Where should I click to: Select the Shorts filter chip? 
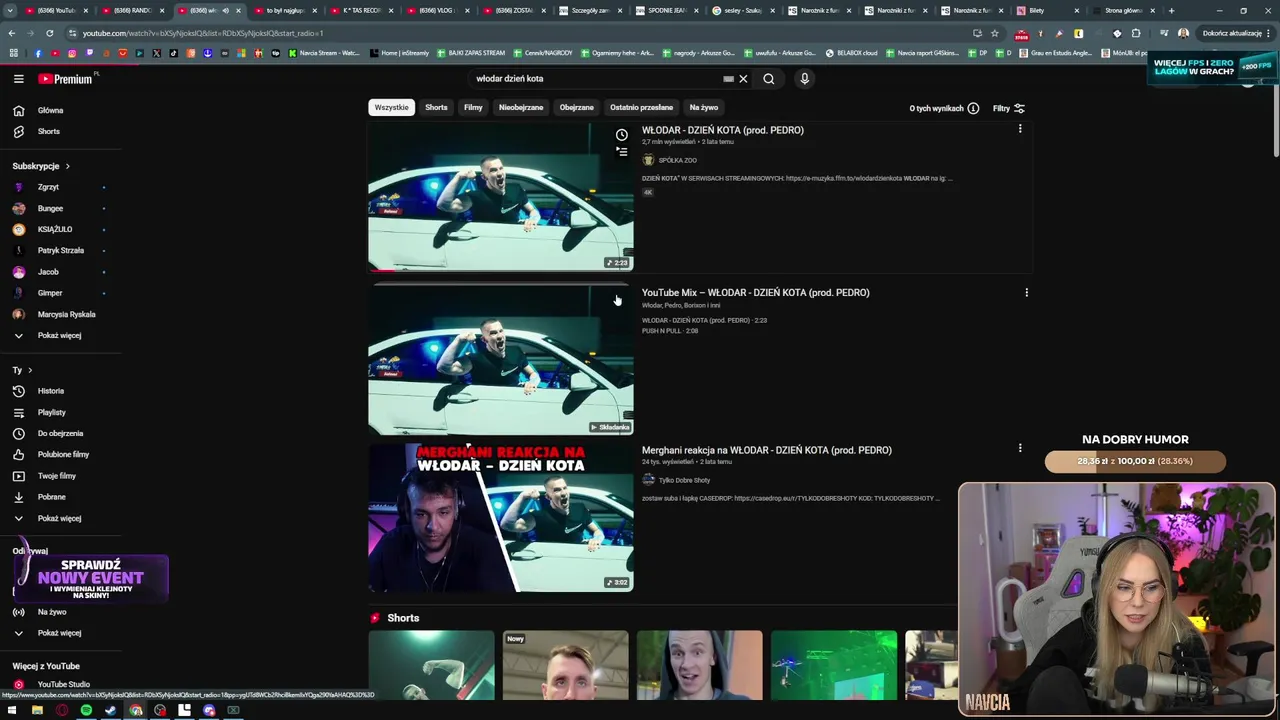click(x=436, y=107)
